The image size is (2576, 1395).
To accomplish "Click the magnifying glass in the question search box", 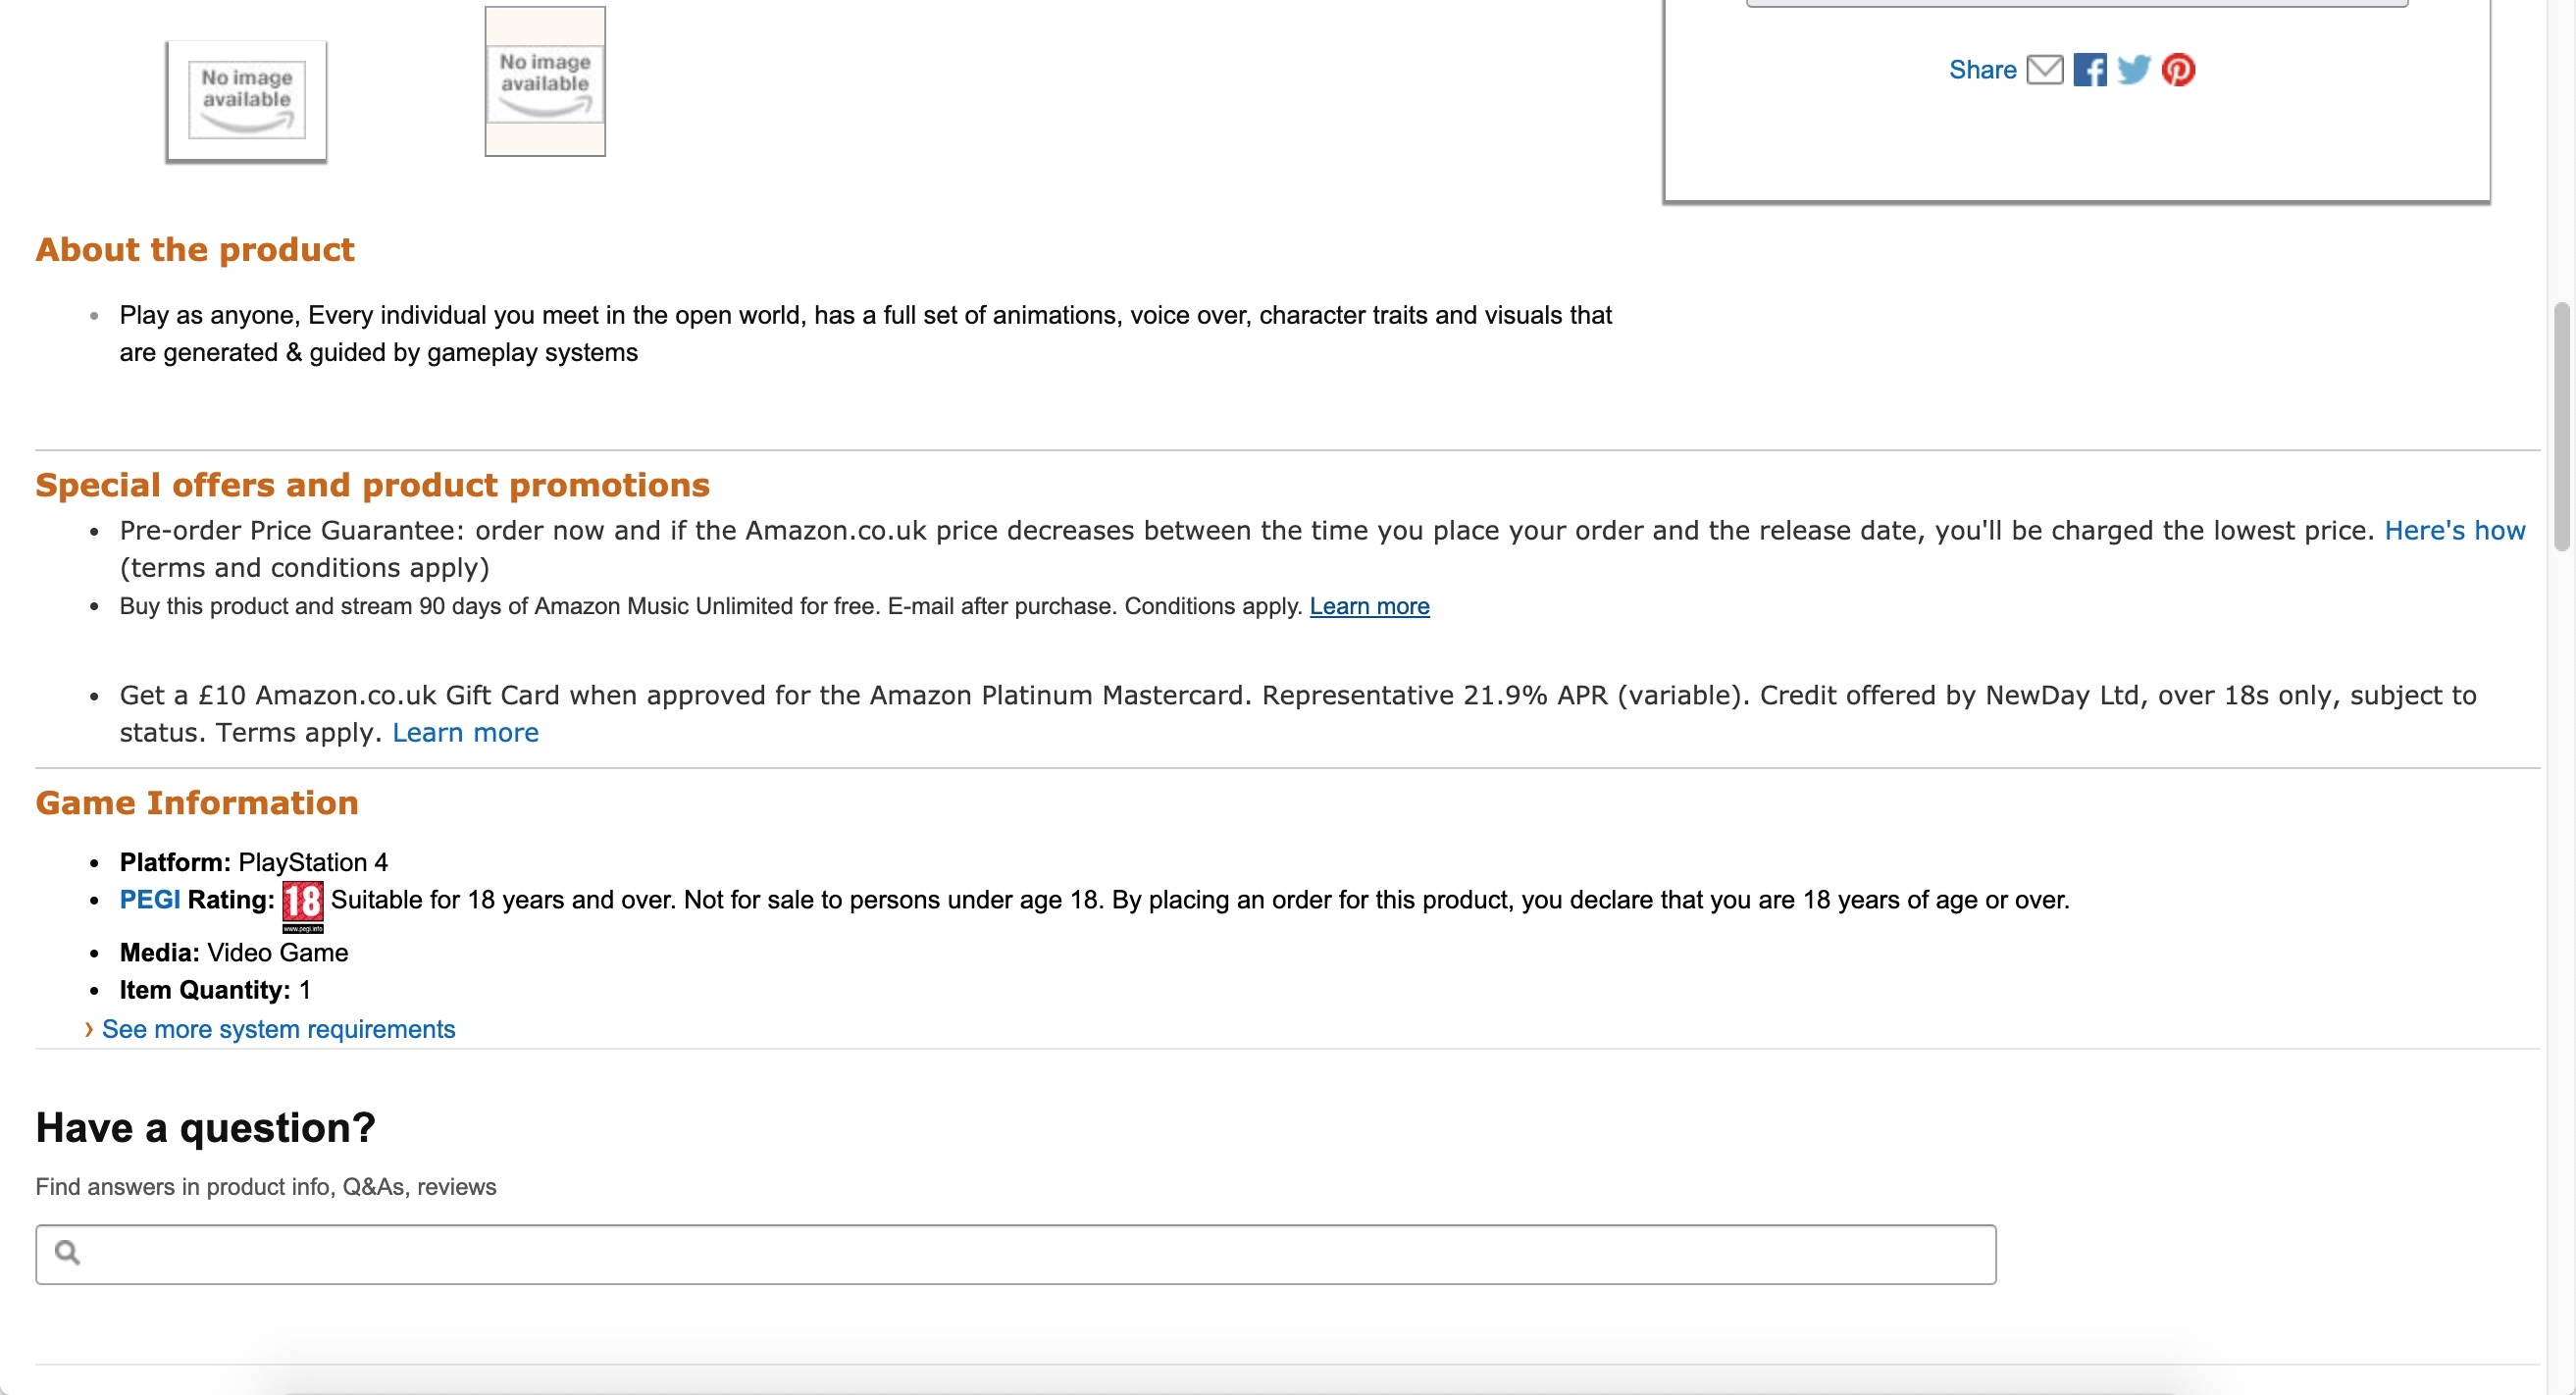I will (67, 1252).
